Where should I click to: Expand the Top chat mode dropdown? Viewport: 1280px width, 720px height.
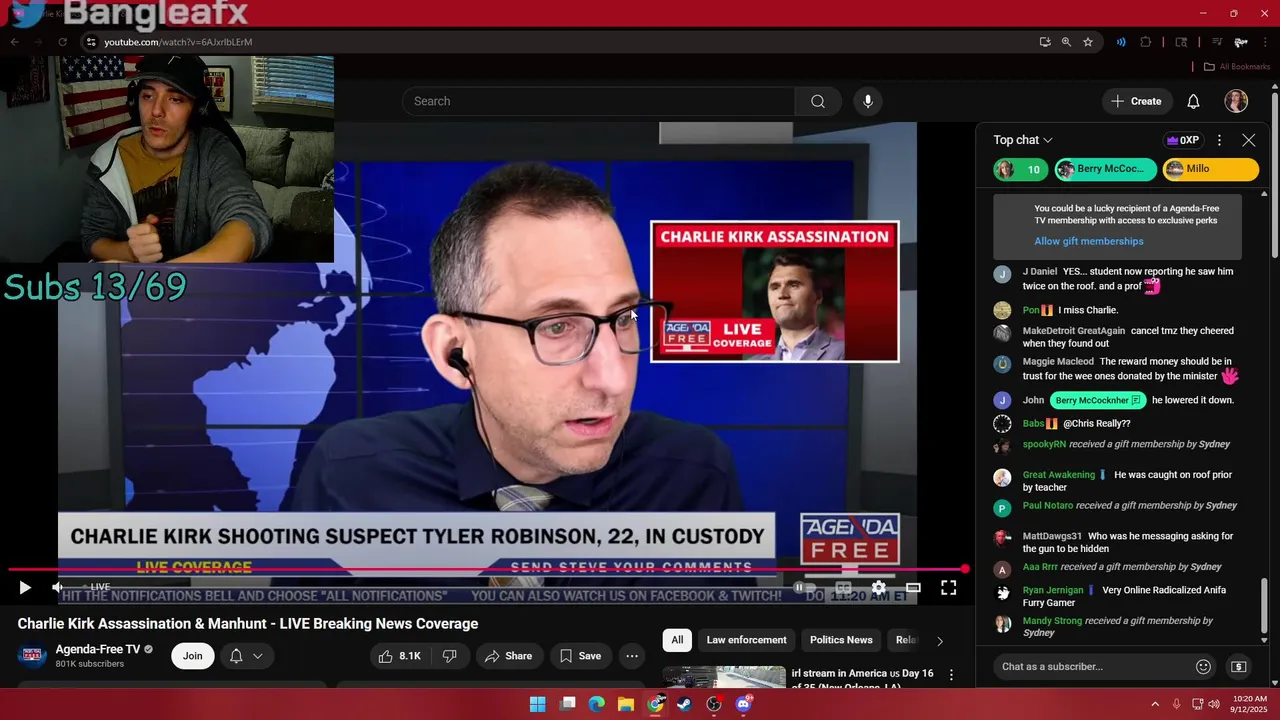1023,140
